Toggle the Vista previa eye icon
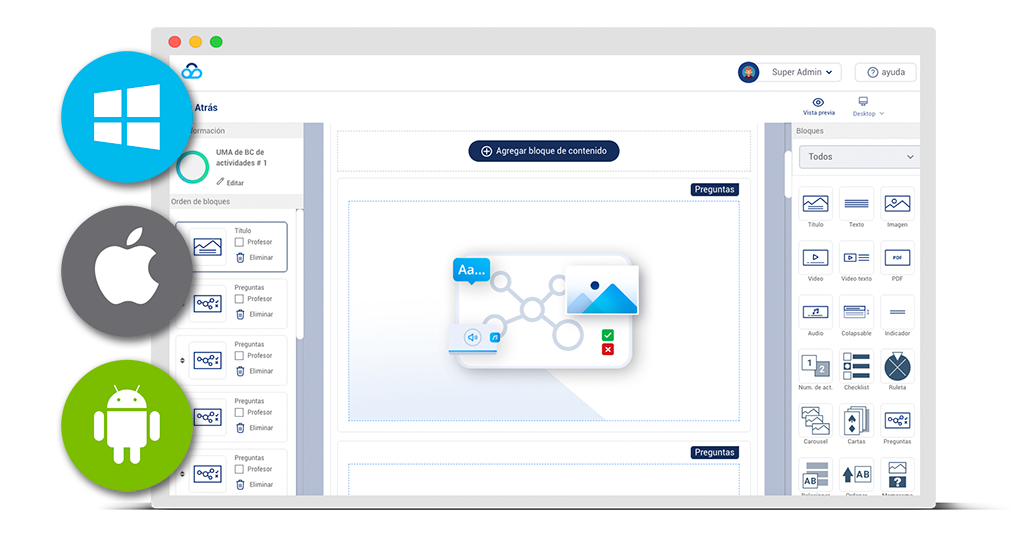The image size is (1024, 537). pos(818,102)
